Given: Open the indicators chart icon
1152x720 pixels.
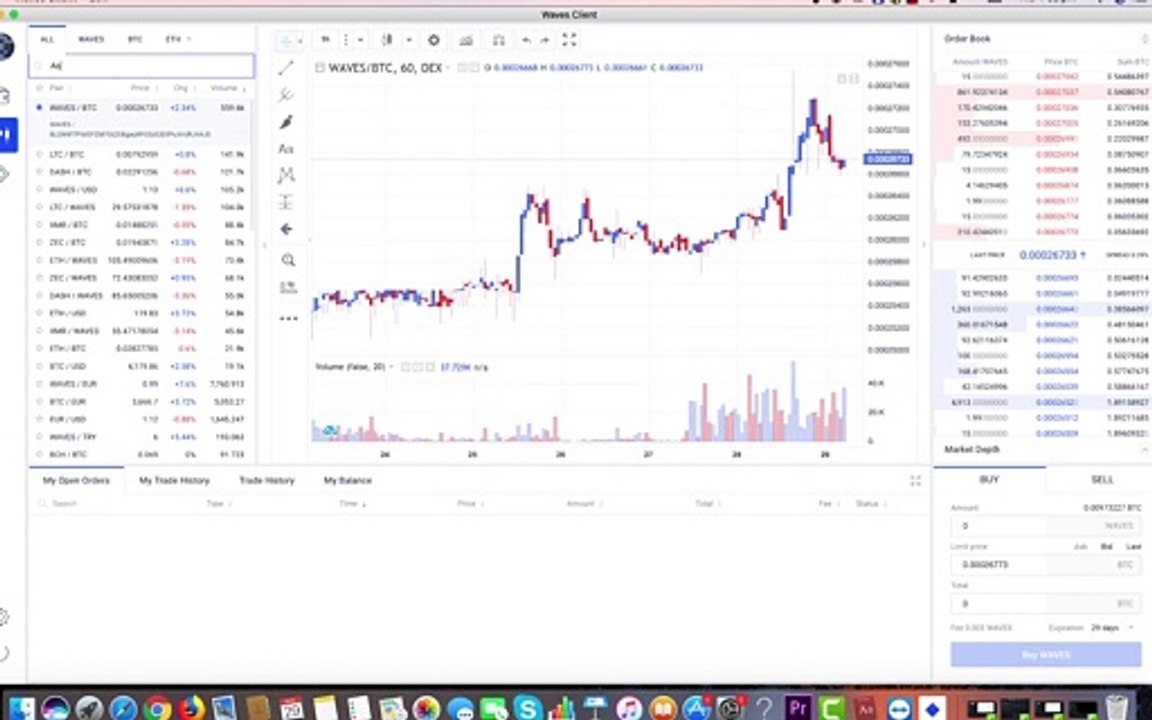Looking at the screenshot, I should click(x=466, y=40).
